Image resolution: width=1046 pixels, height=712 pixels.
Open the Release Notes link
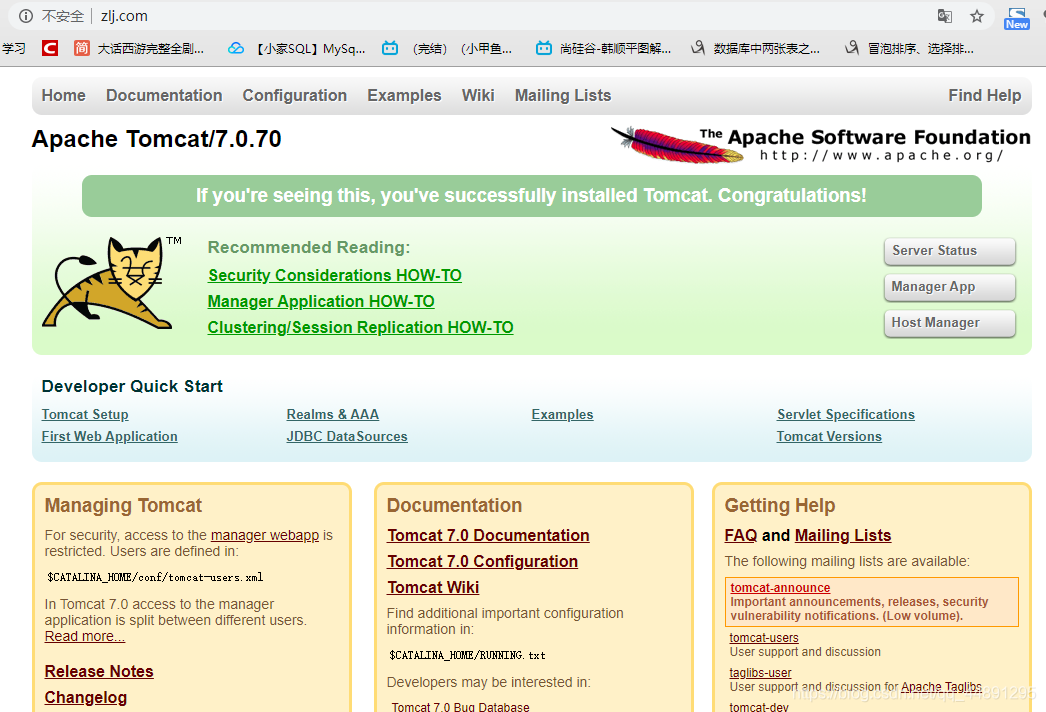[x=99, y=671]
